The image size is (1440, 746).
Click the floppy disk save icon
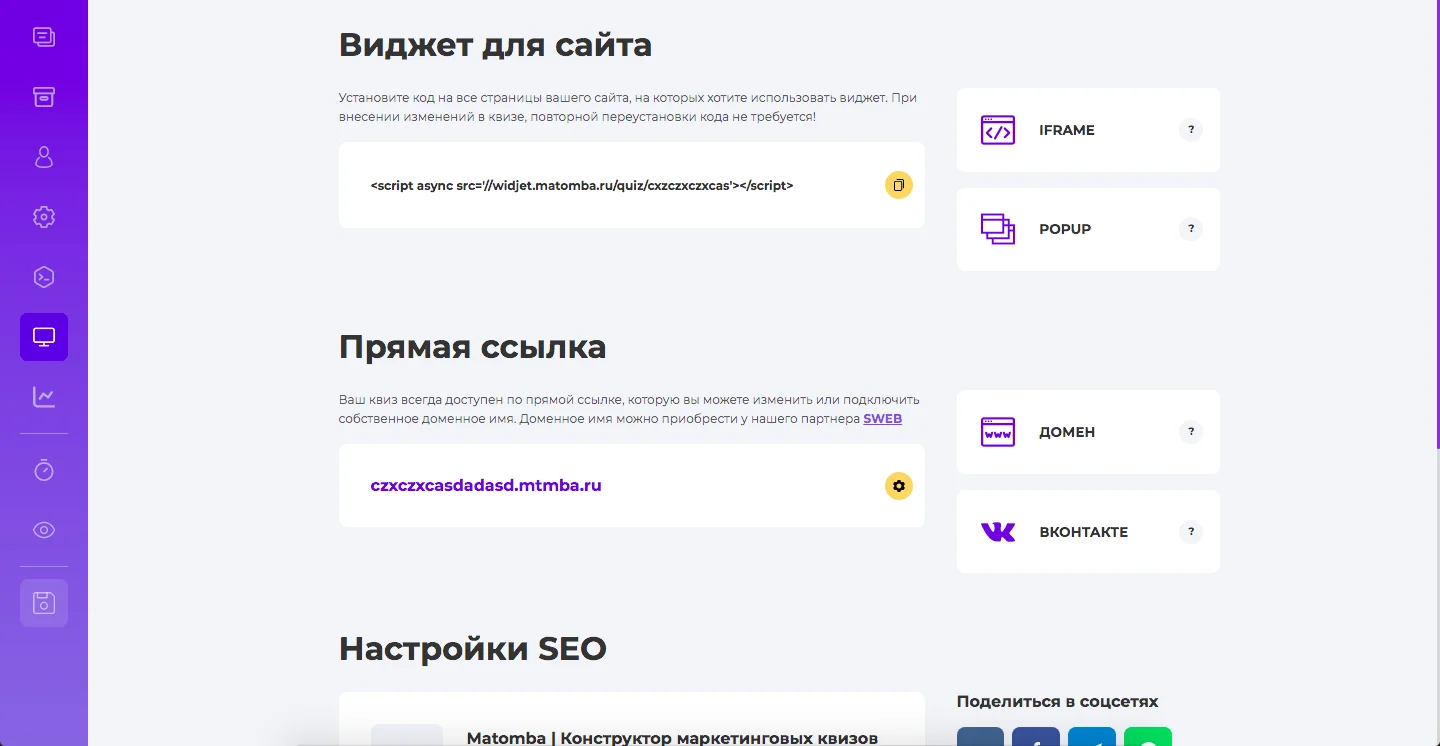pyautogui.click(x=44, y=603)
